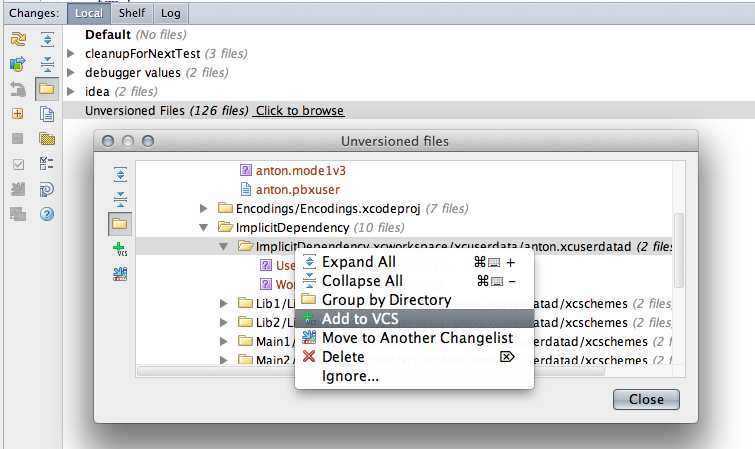Image resolution: width=755 pixels, height=449 pixels.
Task: Select the anton.pbxuser file
Action: tap(284, 189)
